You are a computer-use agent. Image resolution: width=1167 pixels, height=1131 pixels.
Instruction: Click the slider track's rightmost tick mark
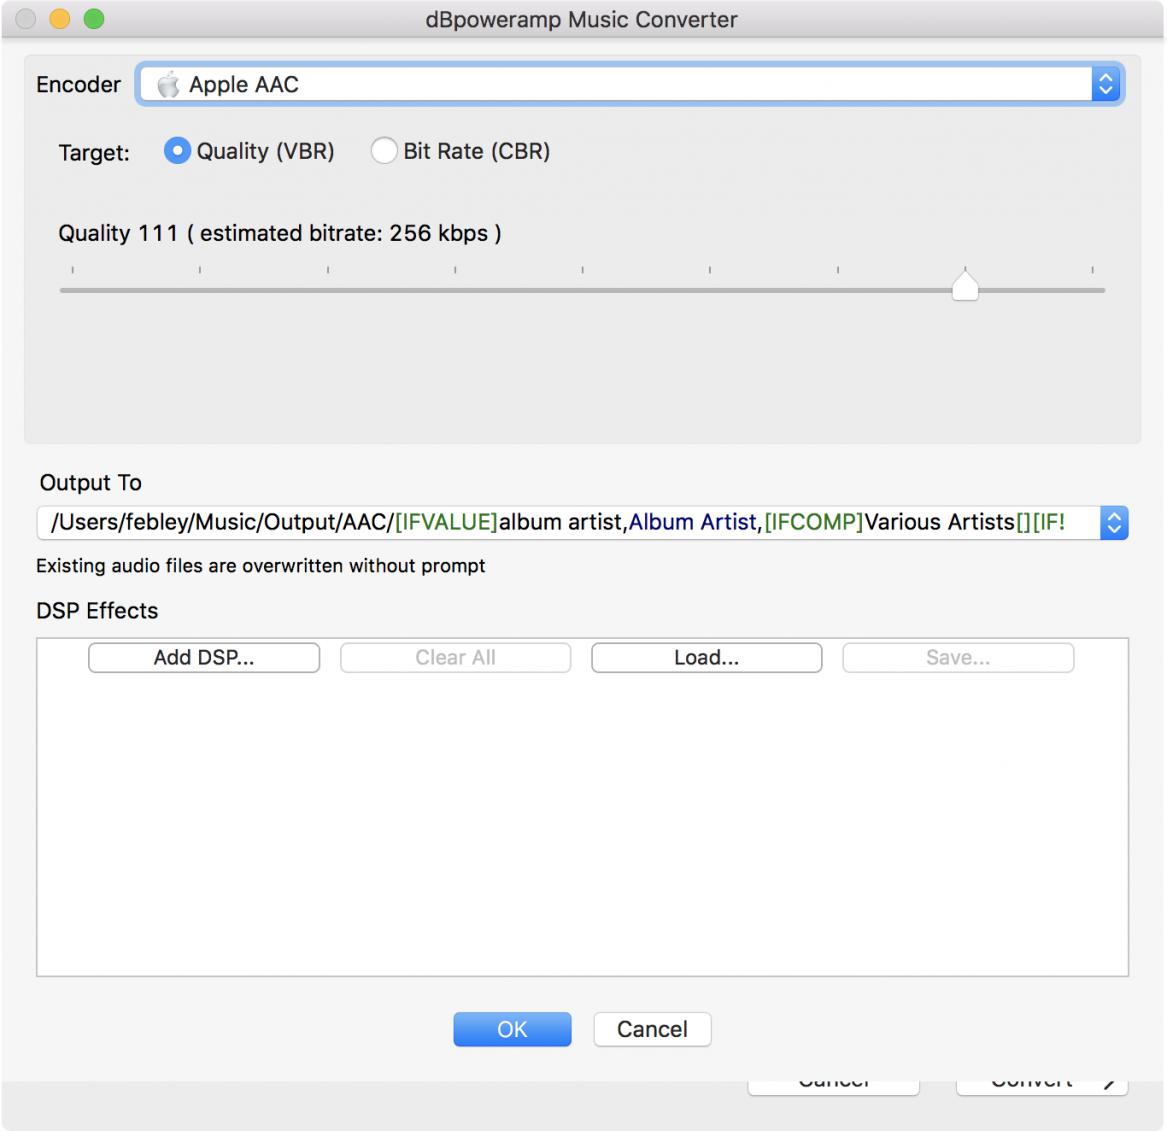click(1093, 270)
